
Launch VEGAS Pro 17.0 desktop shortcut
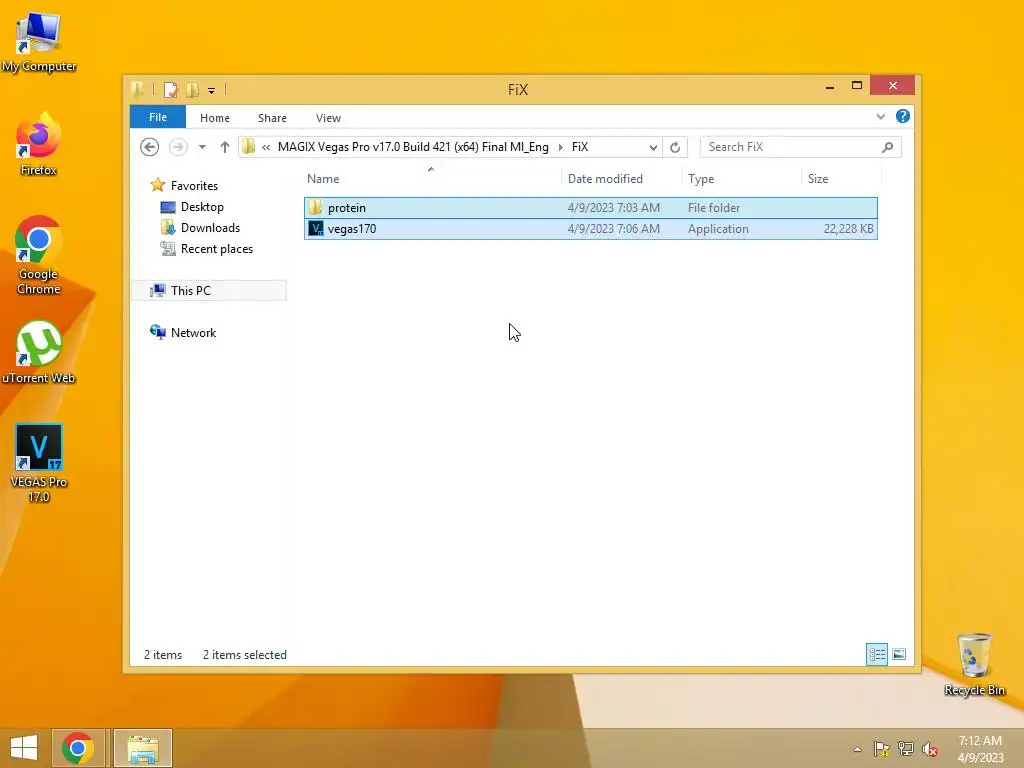coord(39,462)
